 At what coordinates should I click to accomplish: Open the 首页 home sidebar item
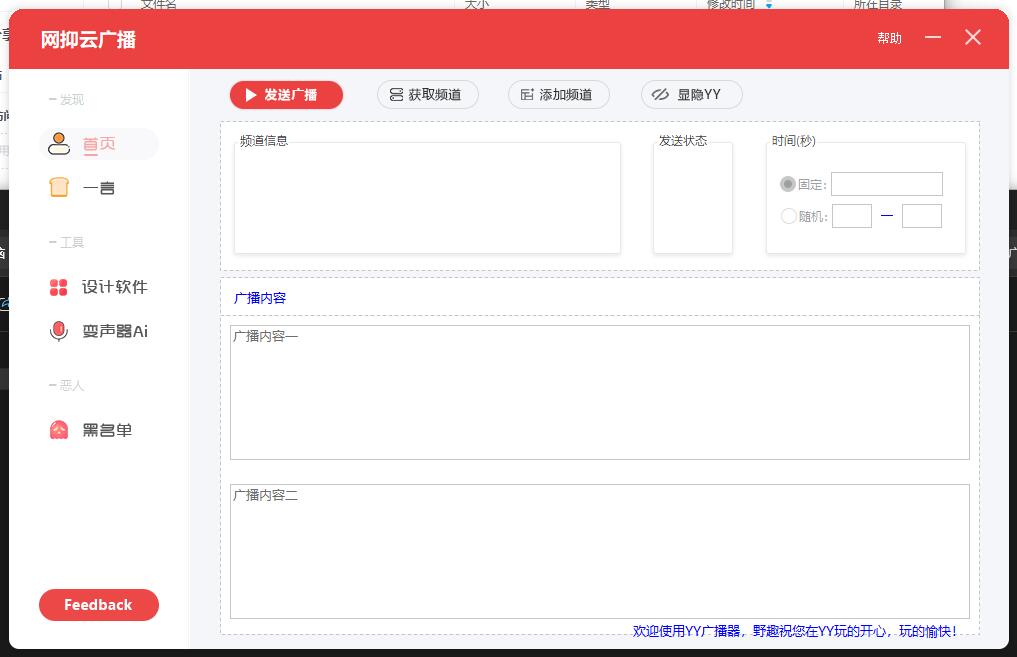[99, 144]
